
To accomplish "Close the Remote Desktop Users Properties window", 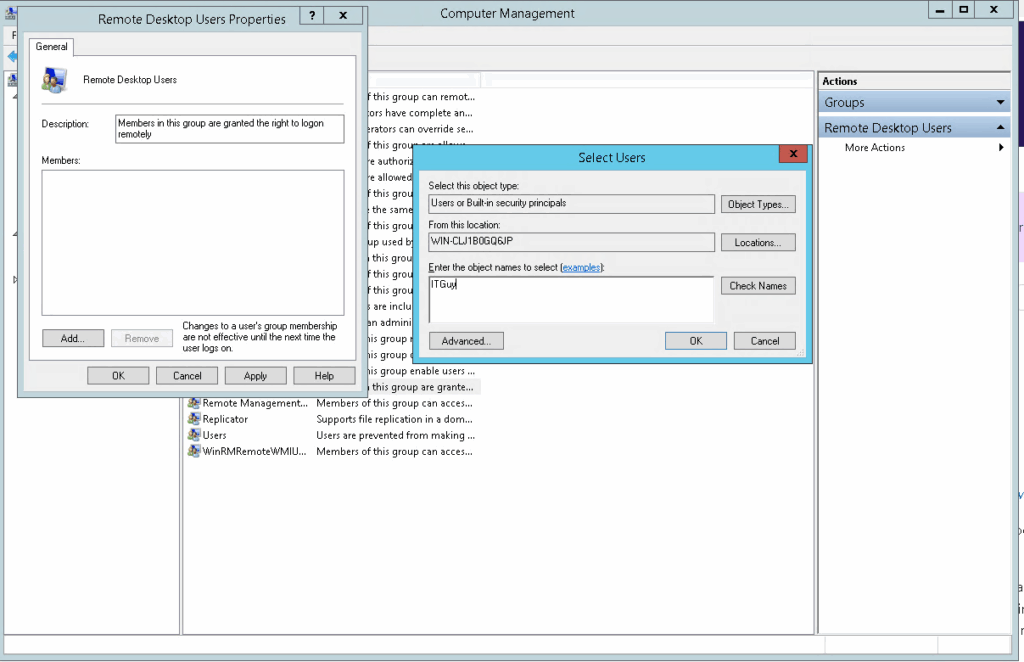I will pyautogui.click(x=344, y=16).
